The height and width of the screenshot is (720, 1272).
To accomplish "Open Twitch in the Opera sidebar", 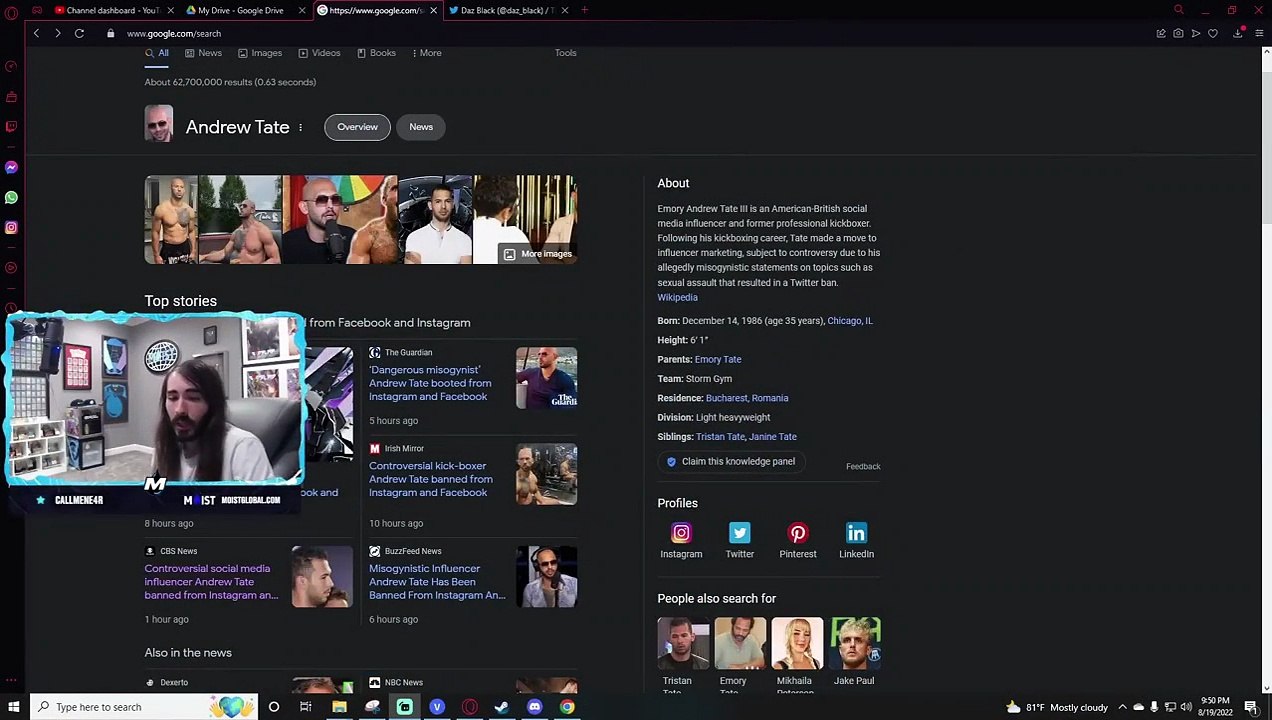I will point(11,127).
